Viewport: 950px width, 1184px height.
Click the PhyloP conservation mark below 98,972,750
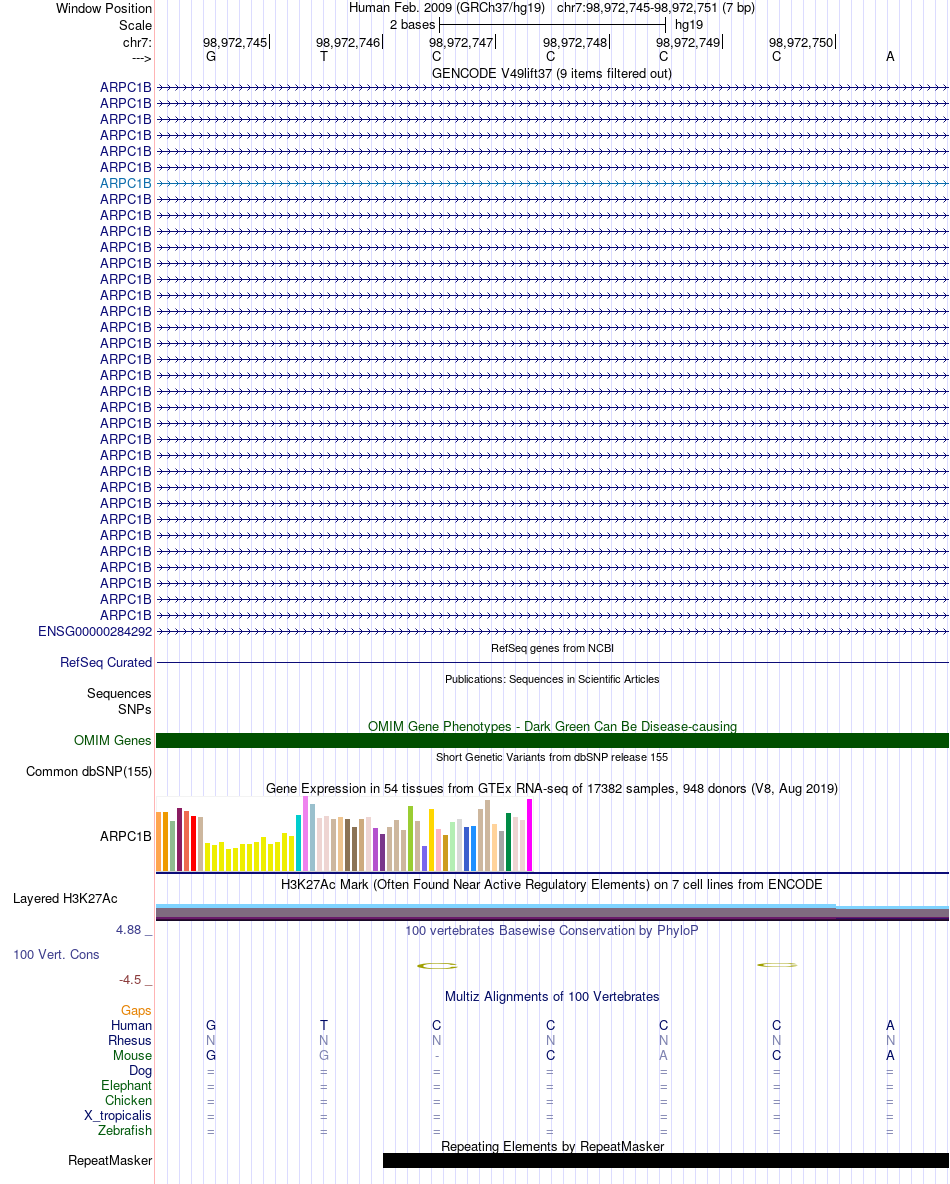[777, 965]
